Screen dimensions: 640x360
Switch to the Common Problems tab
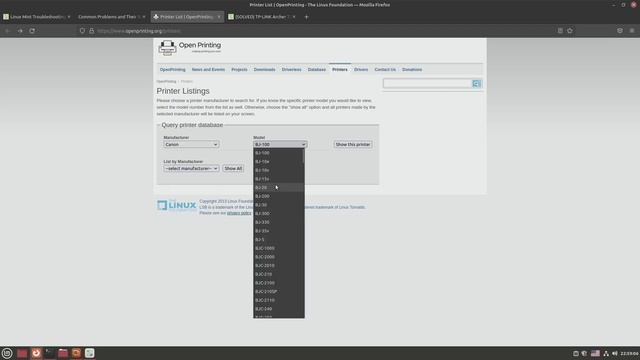click(x=110, y=17)
